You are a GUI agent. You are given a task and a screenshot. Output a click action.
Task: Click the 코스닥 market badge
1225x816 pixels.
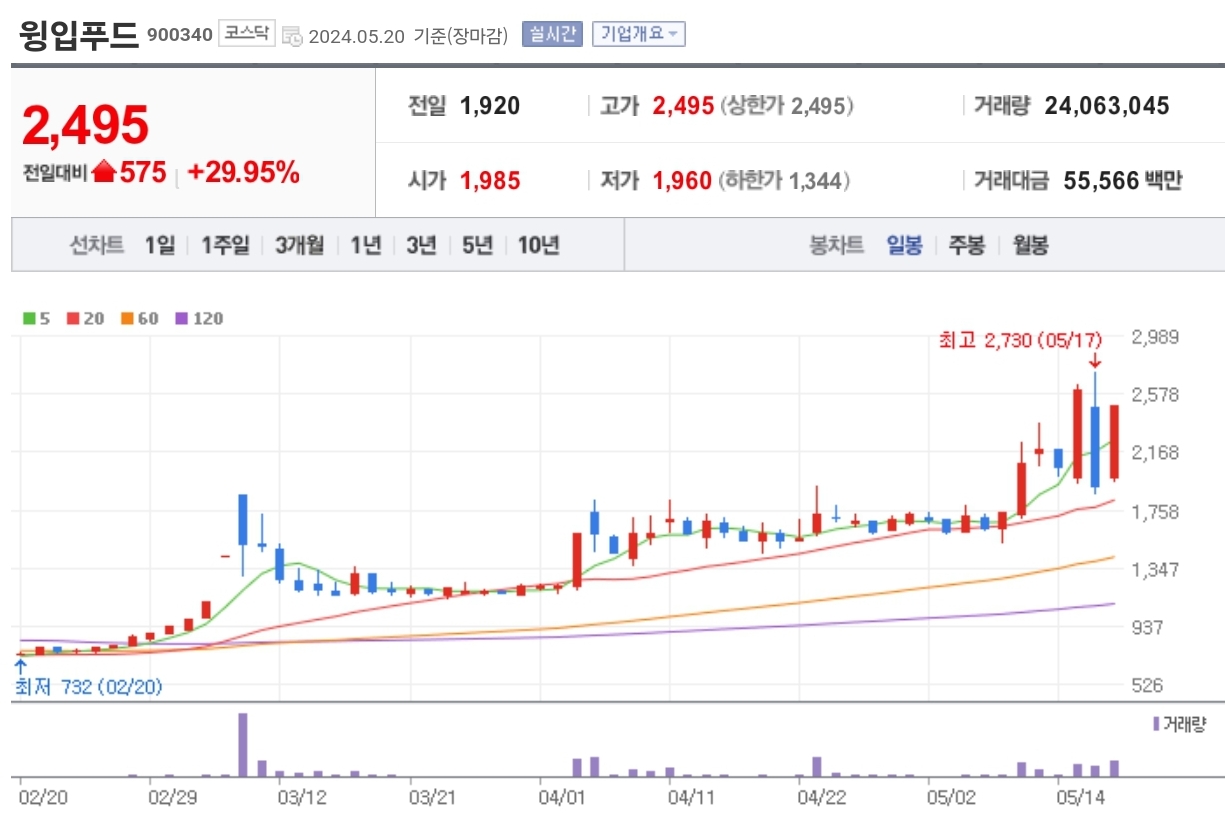pos(247,34)
